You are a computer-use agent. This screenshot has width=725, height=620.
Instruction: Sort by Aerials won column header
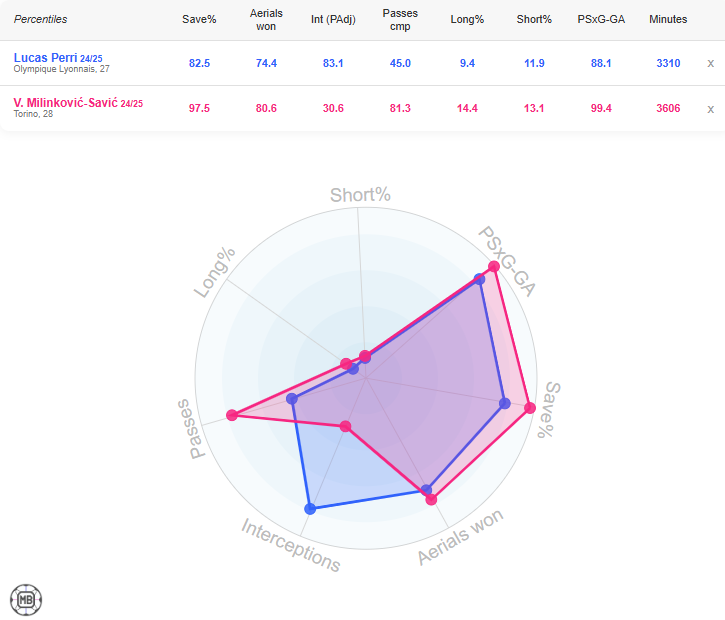[x=266, y=19]
